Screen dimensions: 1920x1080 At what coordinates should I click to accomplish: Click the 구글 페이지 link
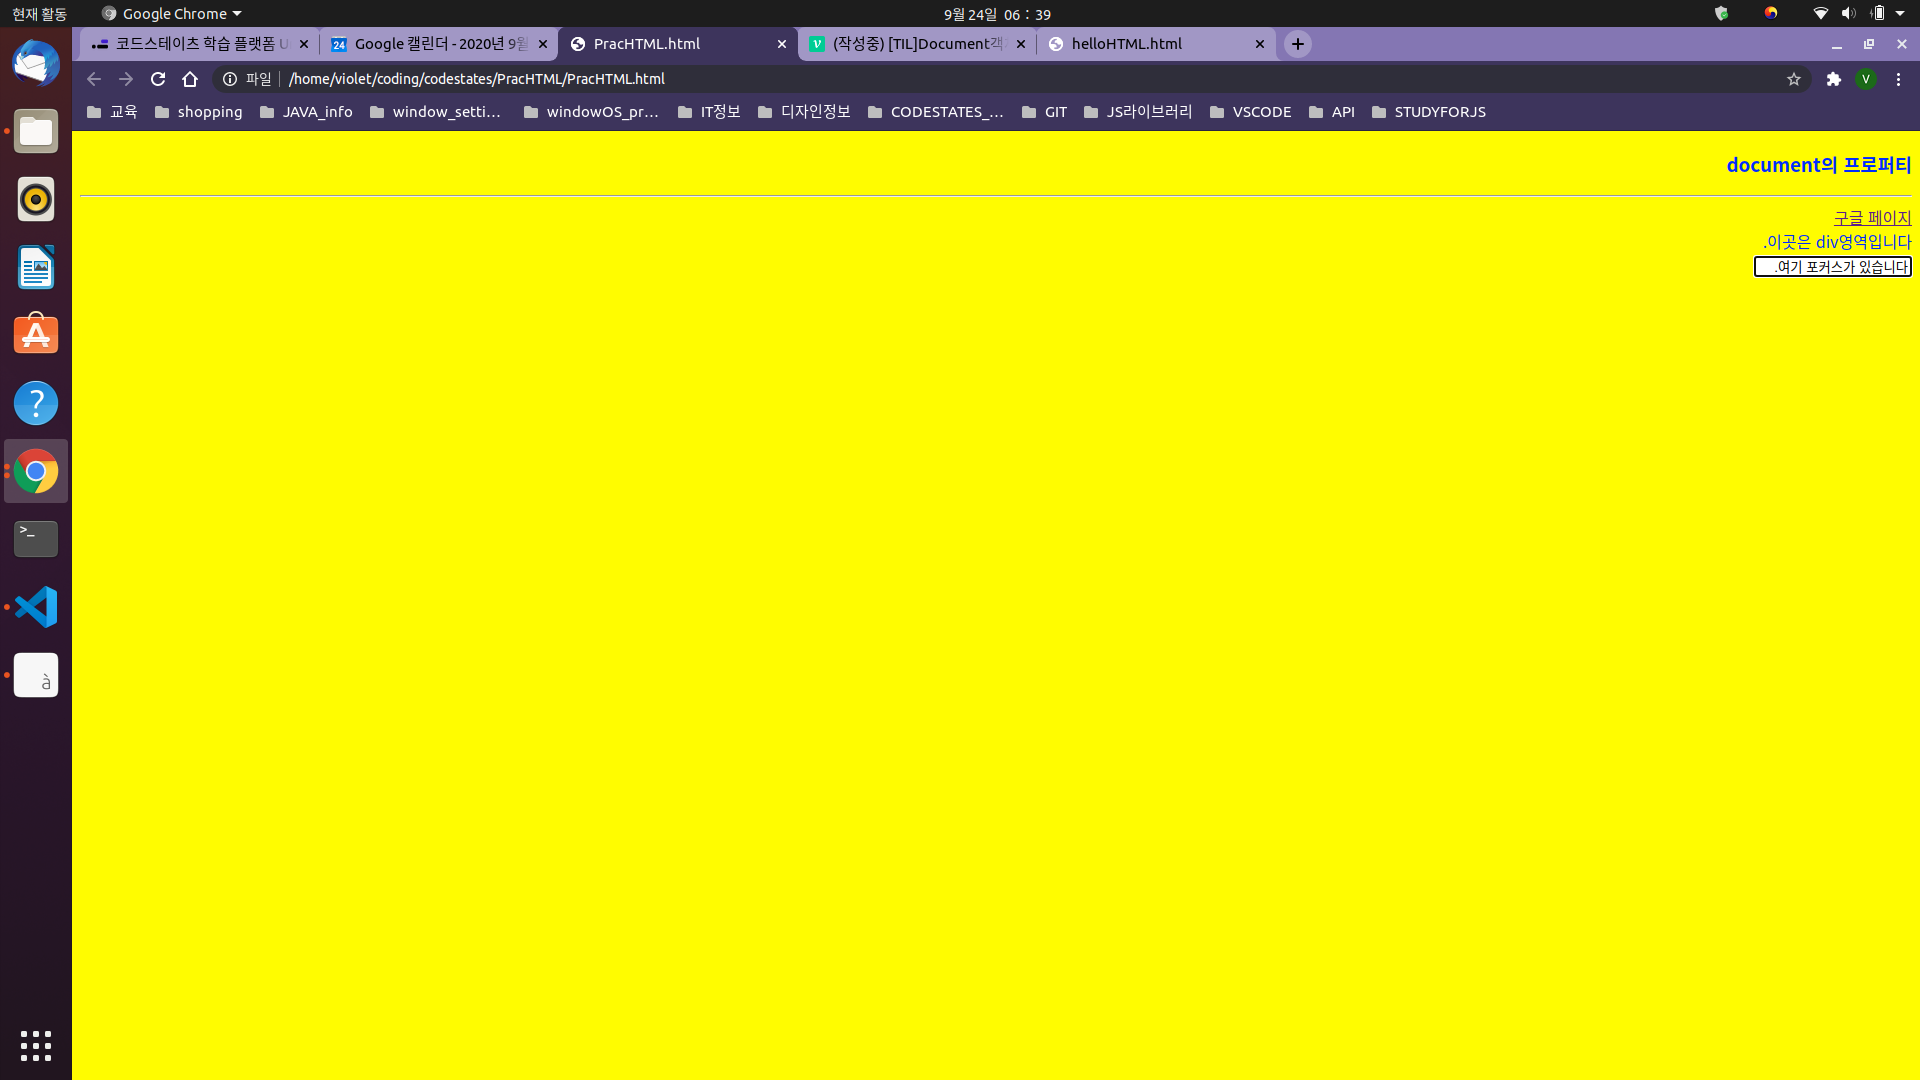1872,218
